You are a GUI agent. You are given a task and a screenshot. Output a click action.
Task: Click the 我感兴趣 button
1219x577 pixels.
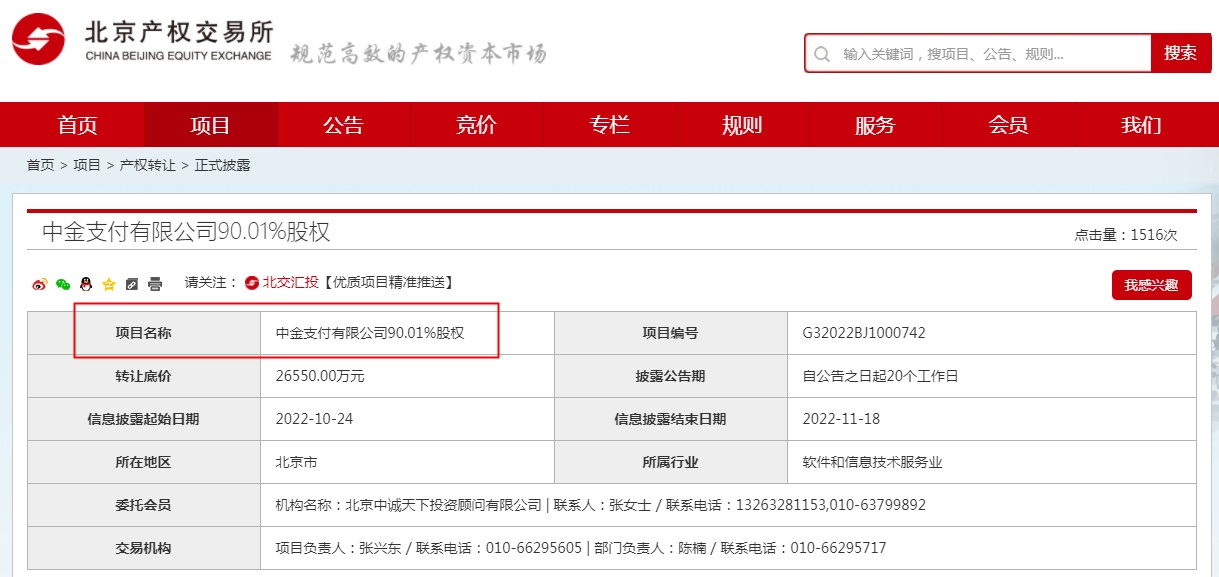click(x=1151, y=285)
